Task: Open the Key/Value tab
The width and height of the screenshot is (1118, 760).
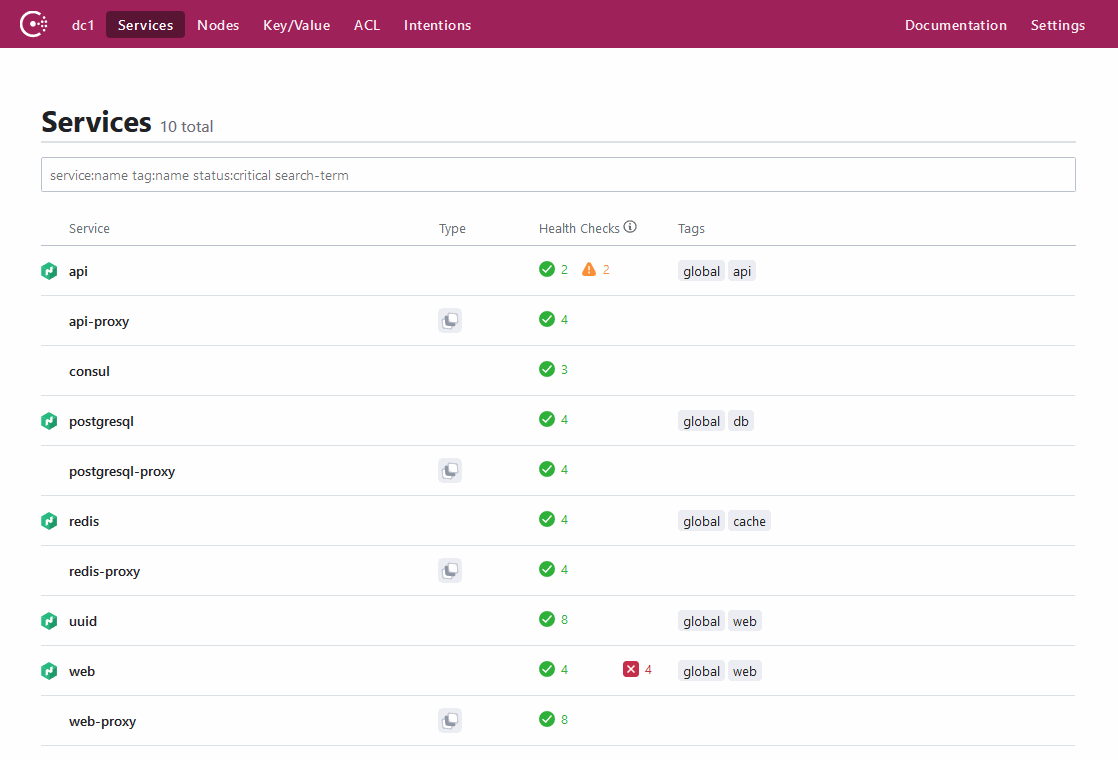Action: coord(296,25)
